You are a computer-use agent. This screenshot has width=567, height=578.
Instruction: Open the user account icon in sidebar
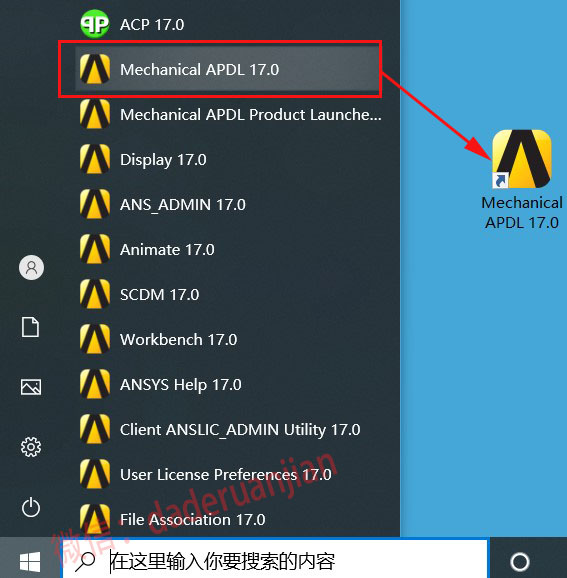31,267
